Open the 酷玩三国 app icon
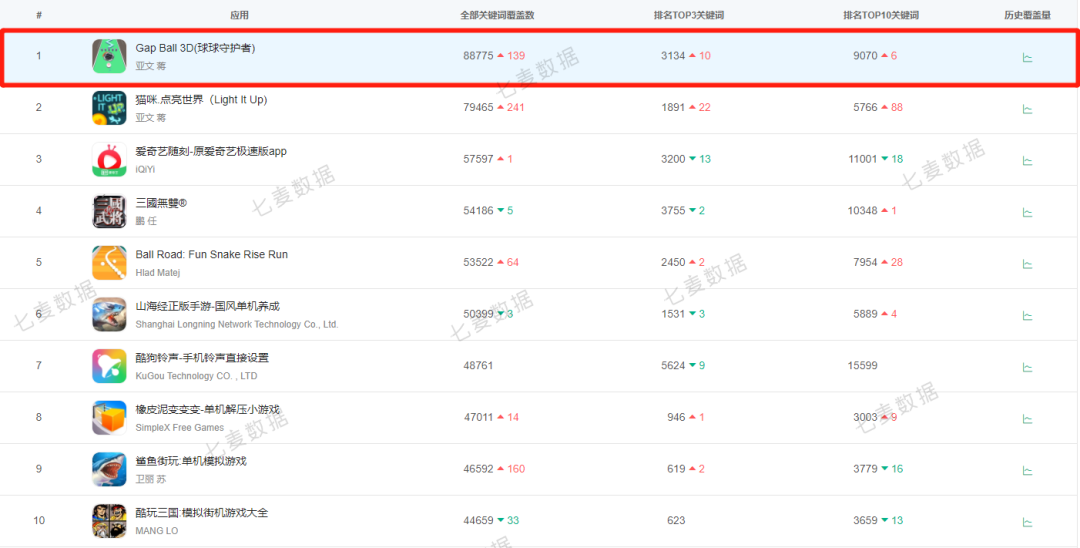Screen dimensions: 1080x548 coord(110,520)
